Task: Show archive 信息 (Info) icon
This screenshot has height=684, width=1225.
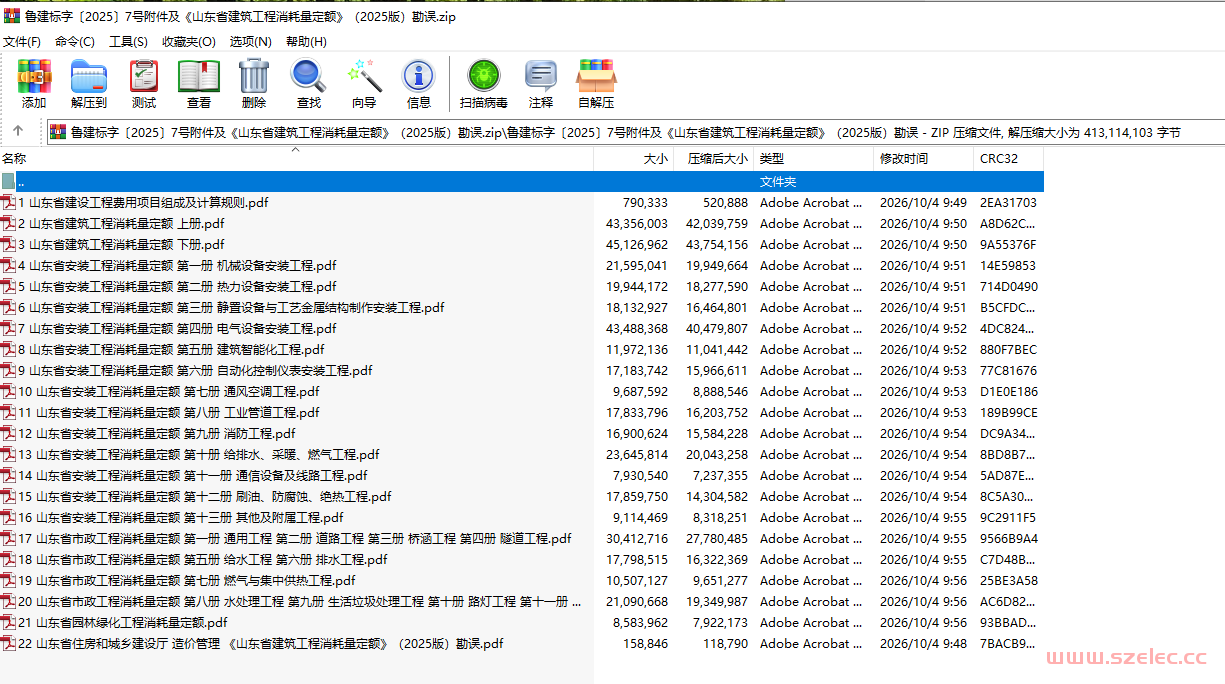Action: pyautogui.click(x=419, y=84)
